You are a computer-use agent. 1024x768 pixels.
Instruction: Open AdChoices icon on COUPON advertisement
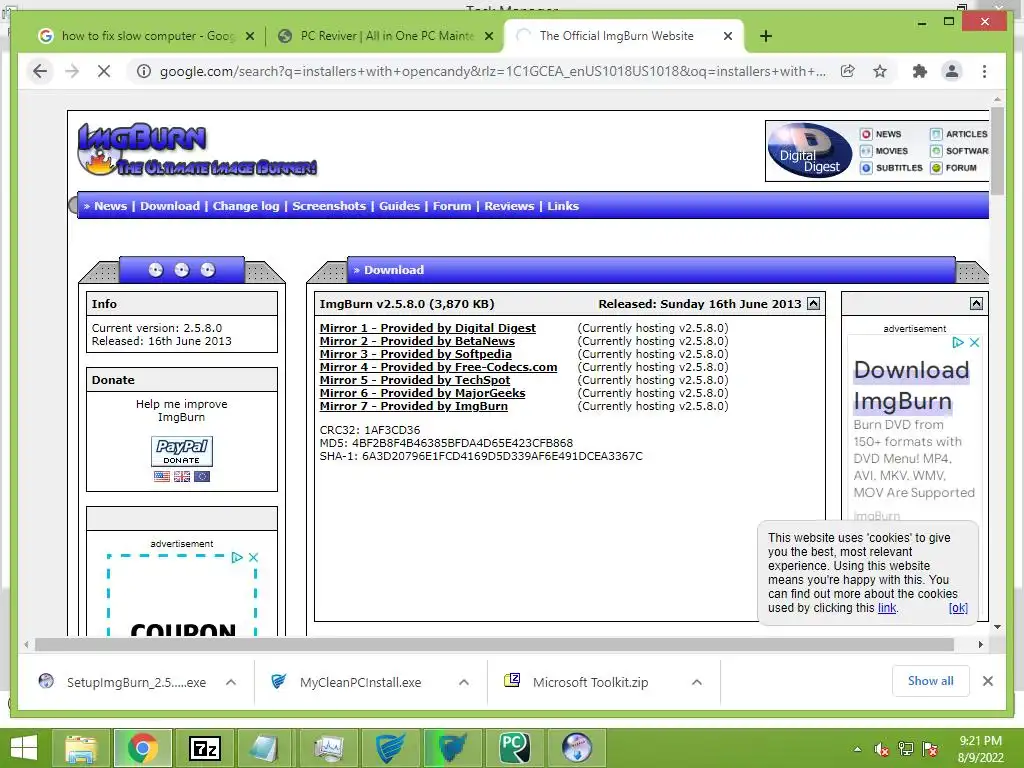237,557
